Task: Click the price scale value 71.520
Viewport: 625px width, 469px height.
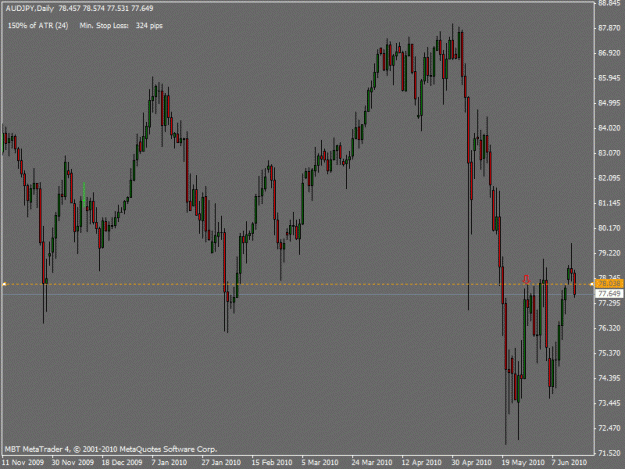Action: [x=609, y=453]
